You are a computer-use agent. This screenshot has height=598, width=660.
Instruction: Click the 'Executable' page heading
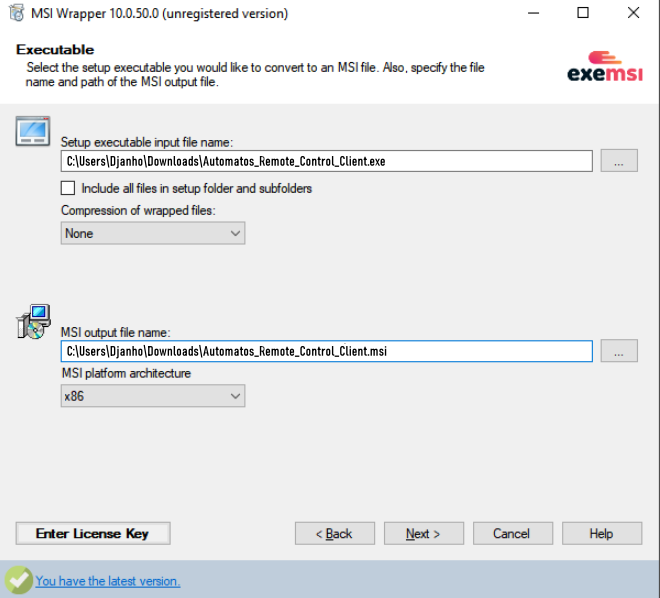[x=55, y=50]
